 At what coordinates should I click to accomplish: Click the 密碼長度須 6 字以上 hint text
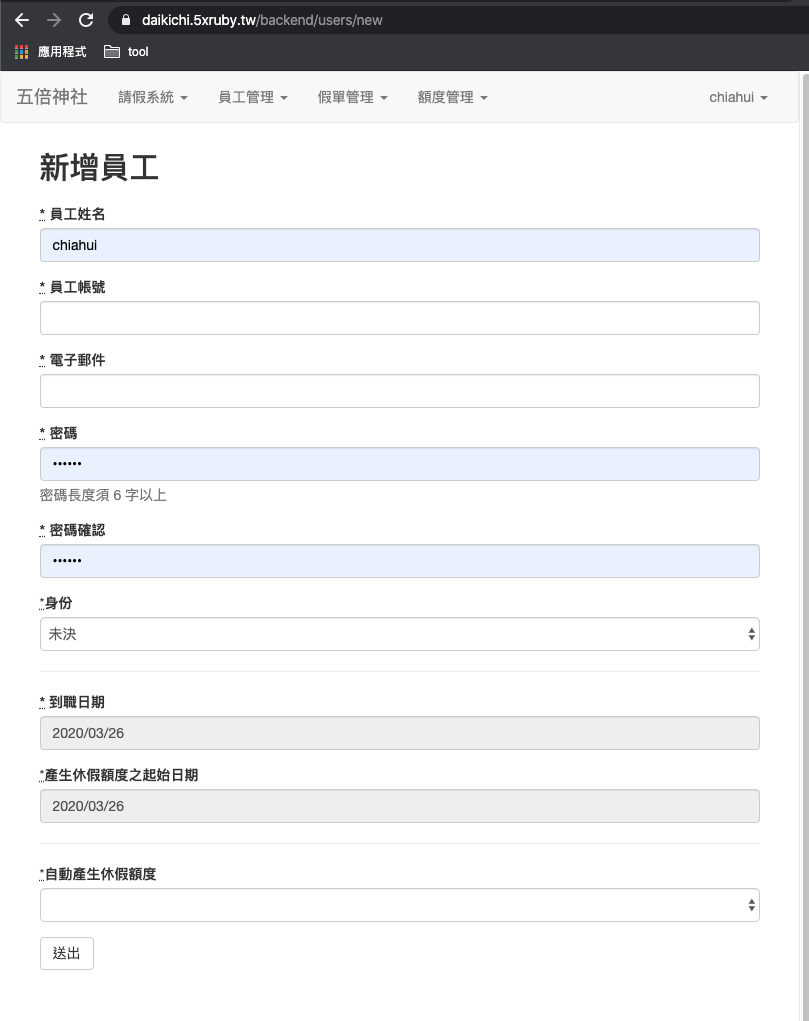point(103,496)
